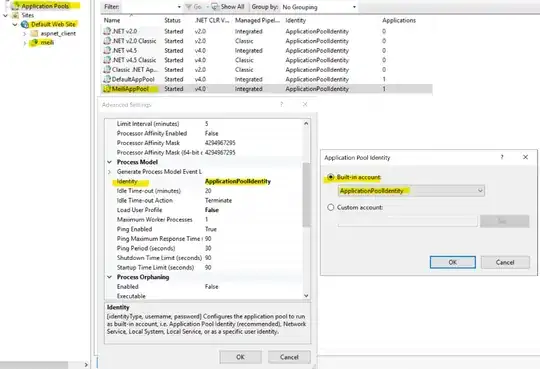Sort by Managed Pipeline column header

(257, 20)
